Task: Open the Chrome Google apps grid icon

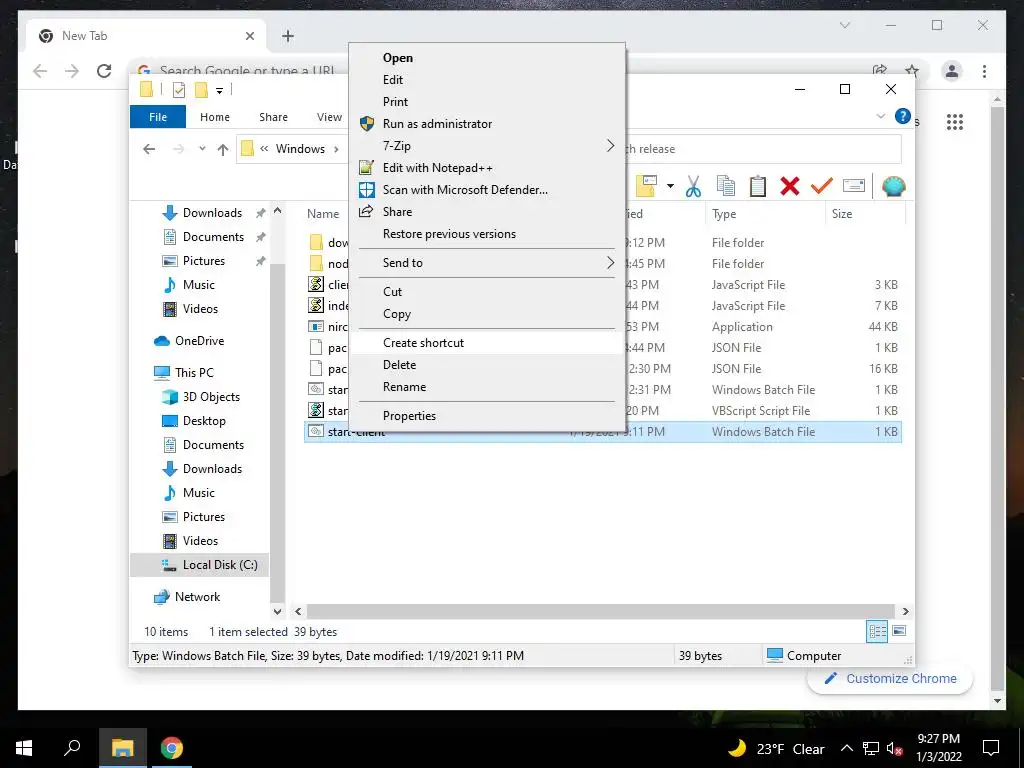Action: (x=954, y=122)
